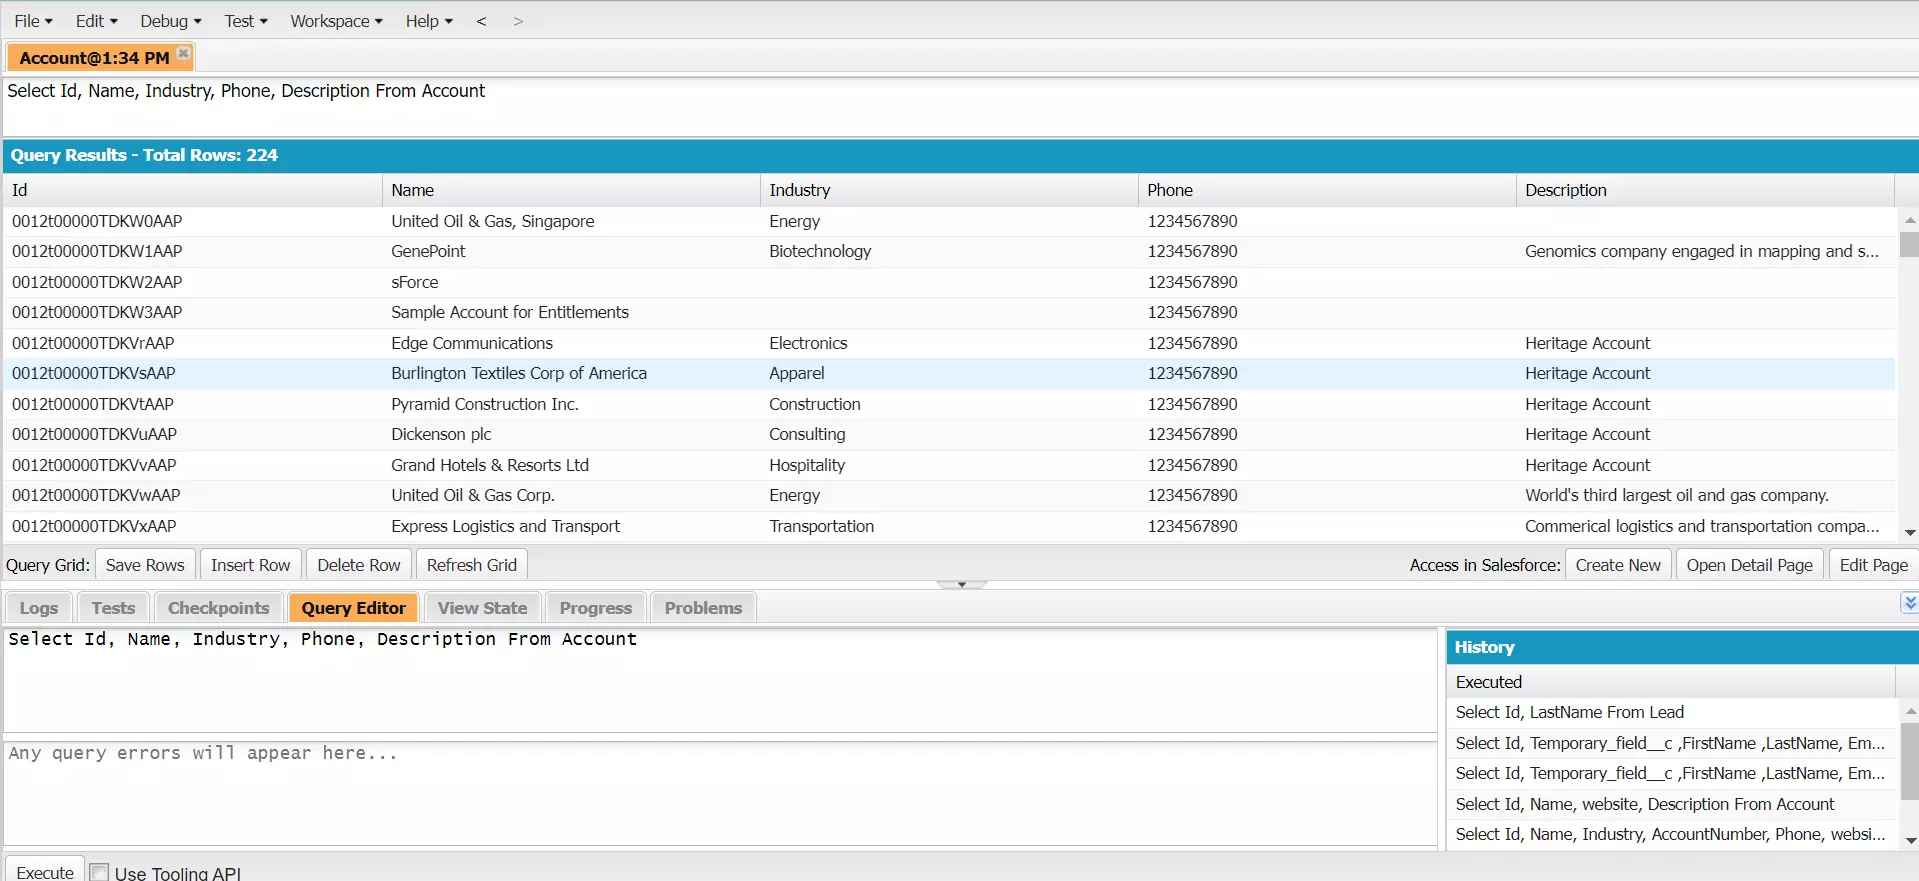Close the Account@1:34 PM tab
Screen dimensions: 1919x881
184,54
